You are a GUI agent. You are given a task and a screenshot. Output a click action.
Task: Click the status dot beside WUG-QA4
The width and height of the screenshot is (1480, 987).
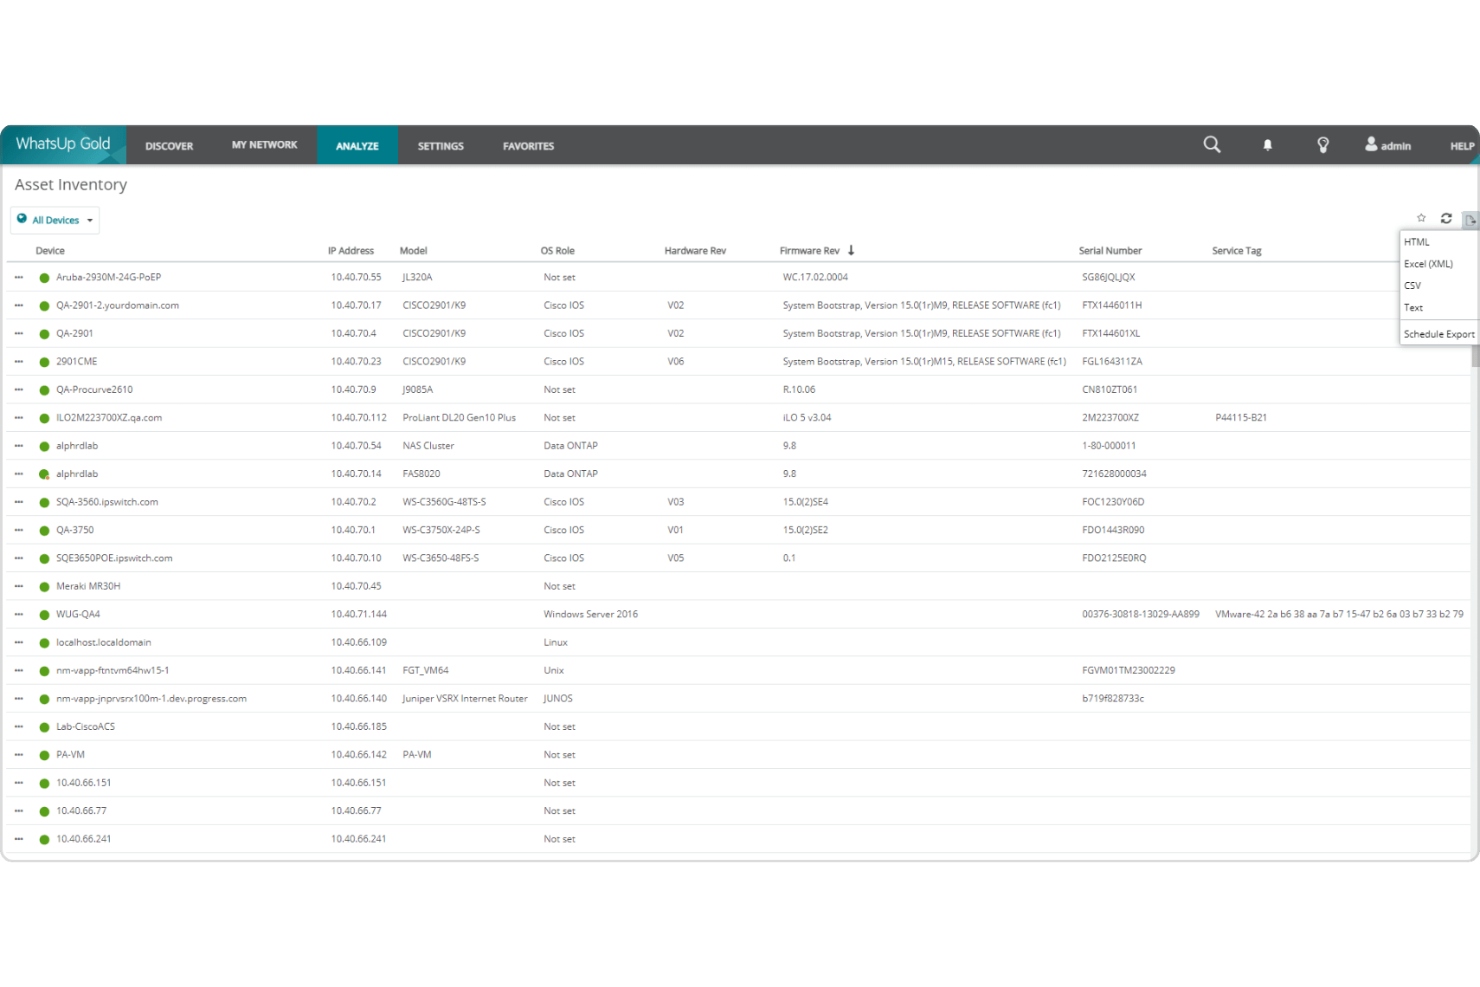44,614
